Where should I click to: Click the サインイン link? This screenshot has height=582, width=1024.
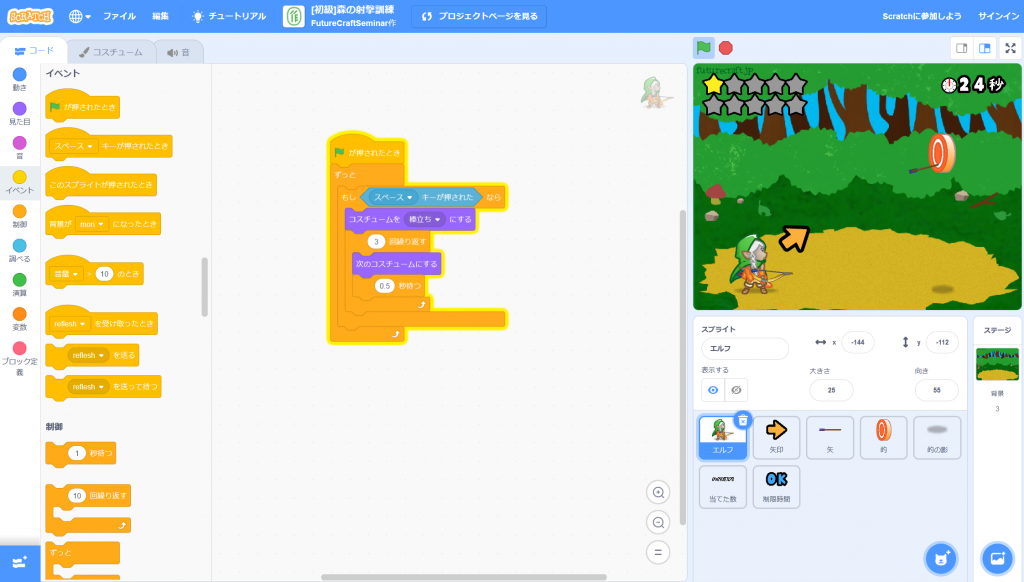click(999, 16)
